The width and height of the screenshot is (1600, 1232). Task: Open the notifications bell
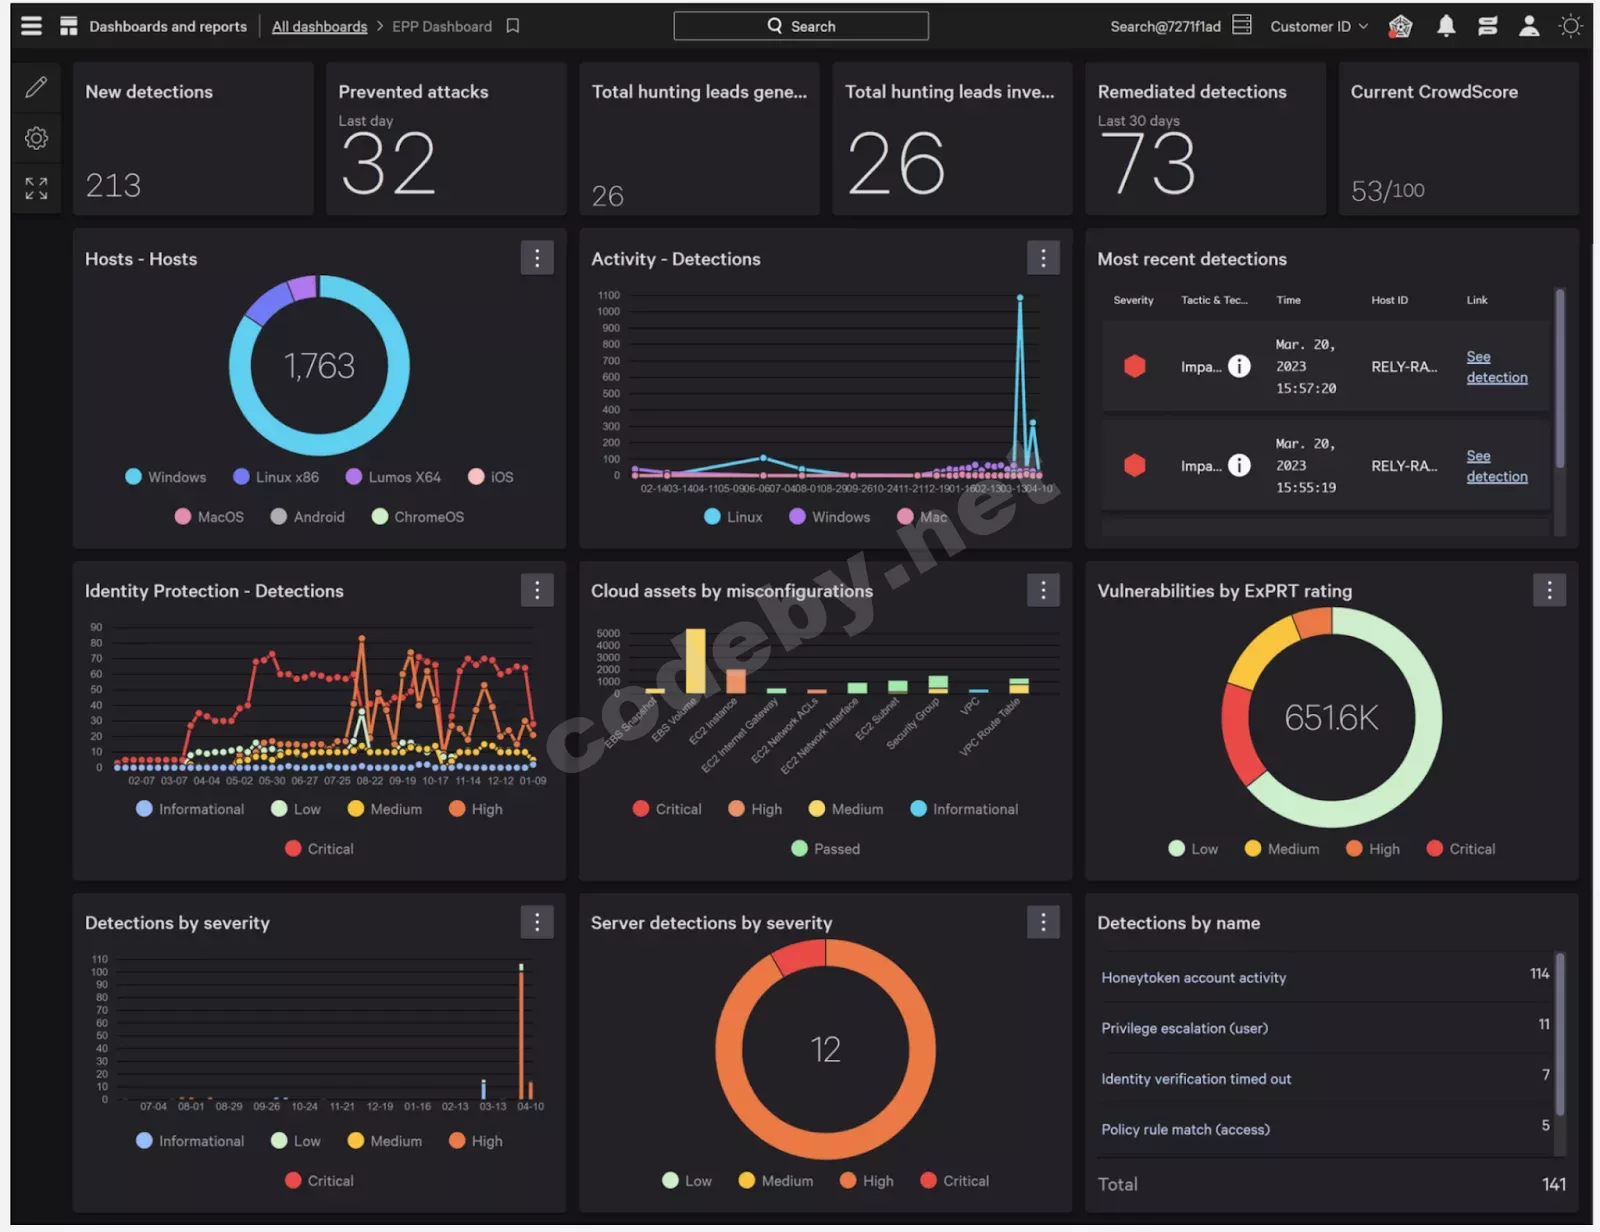pyautogui.click(x=1446, y=26)
